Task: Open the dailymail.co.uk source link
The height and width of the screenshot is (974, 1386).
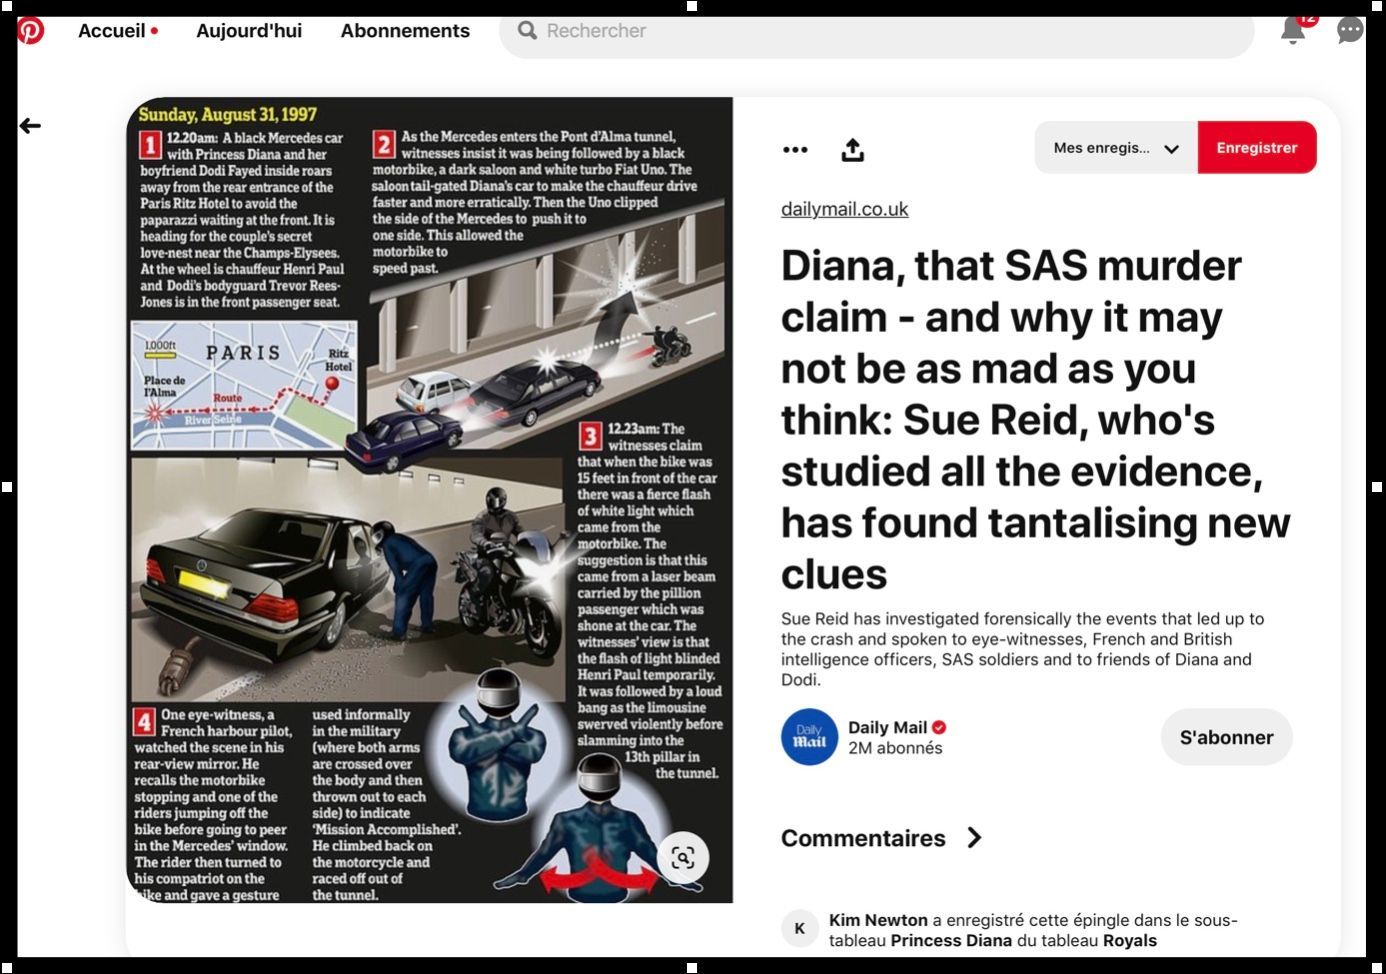Action: tap(844, 209)
